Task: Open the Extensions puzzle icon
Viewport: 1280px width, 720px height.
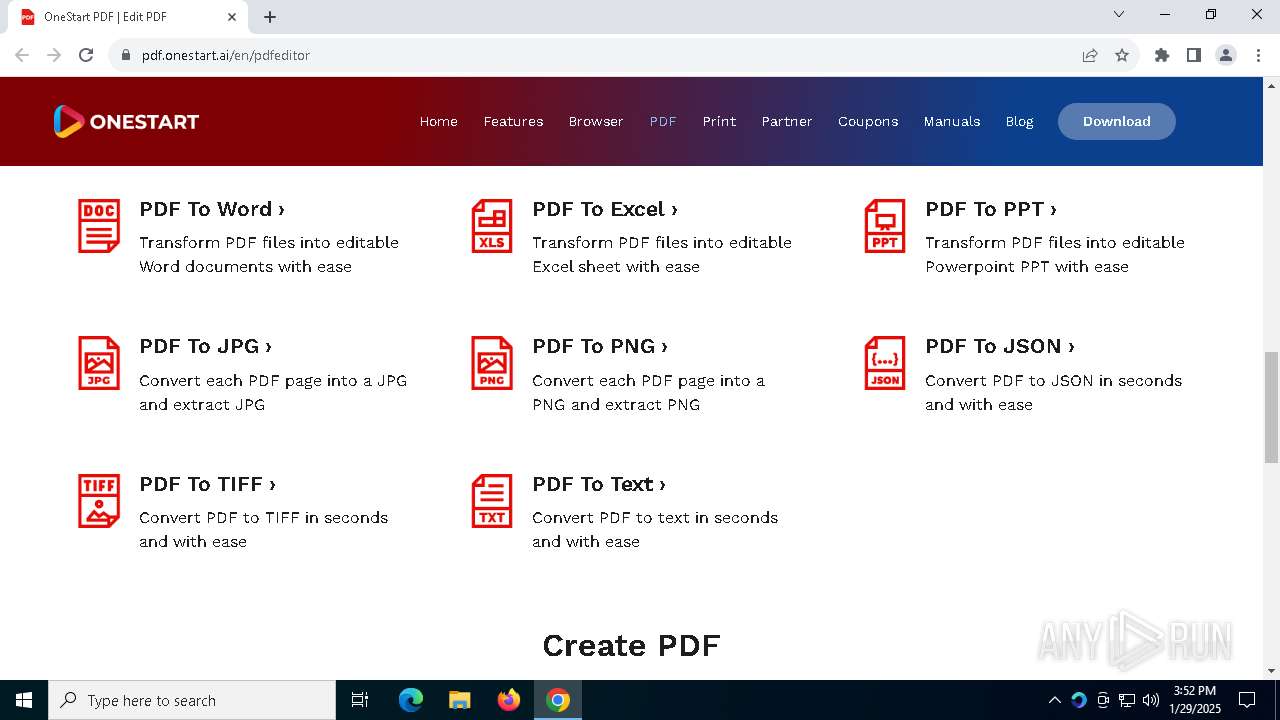Action: [1162, 55]
